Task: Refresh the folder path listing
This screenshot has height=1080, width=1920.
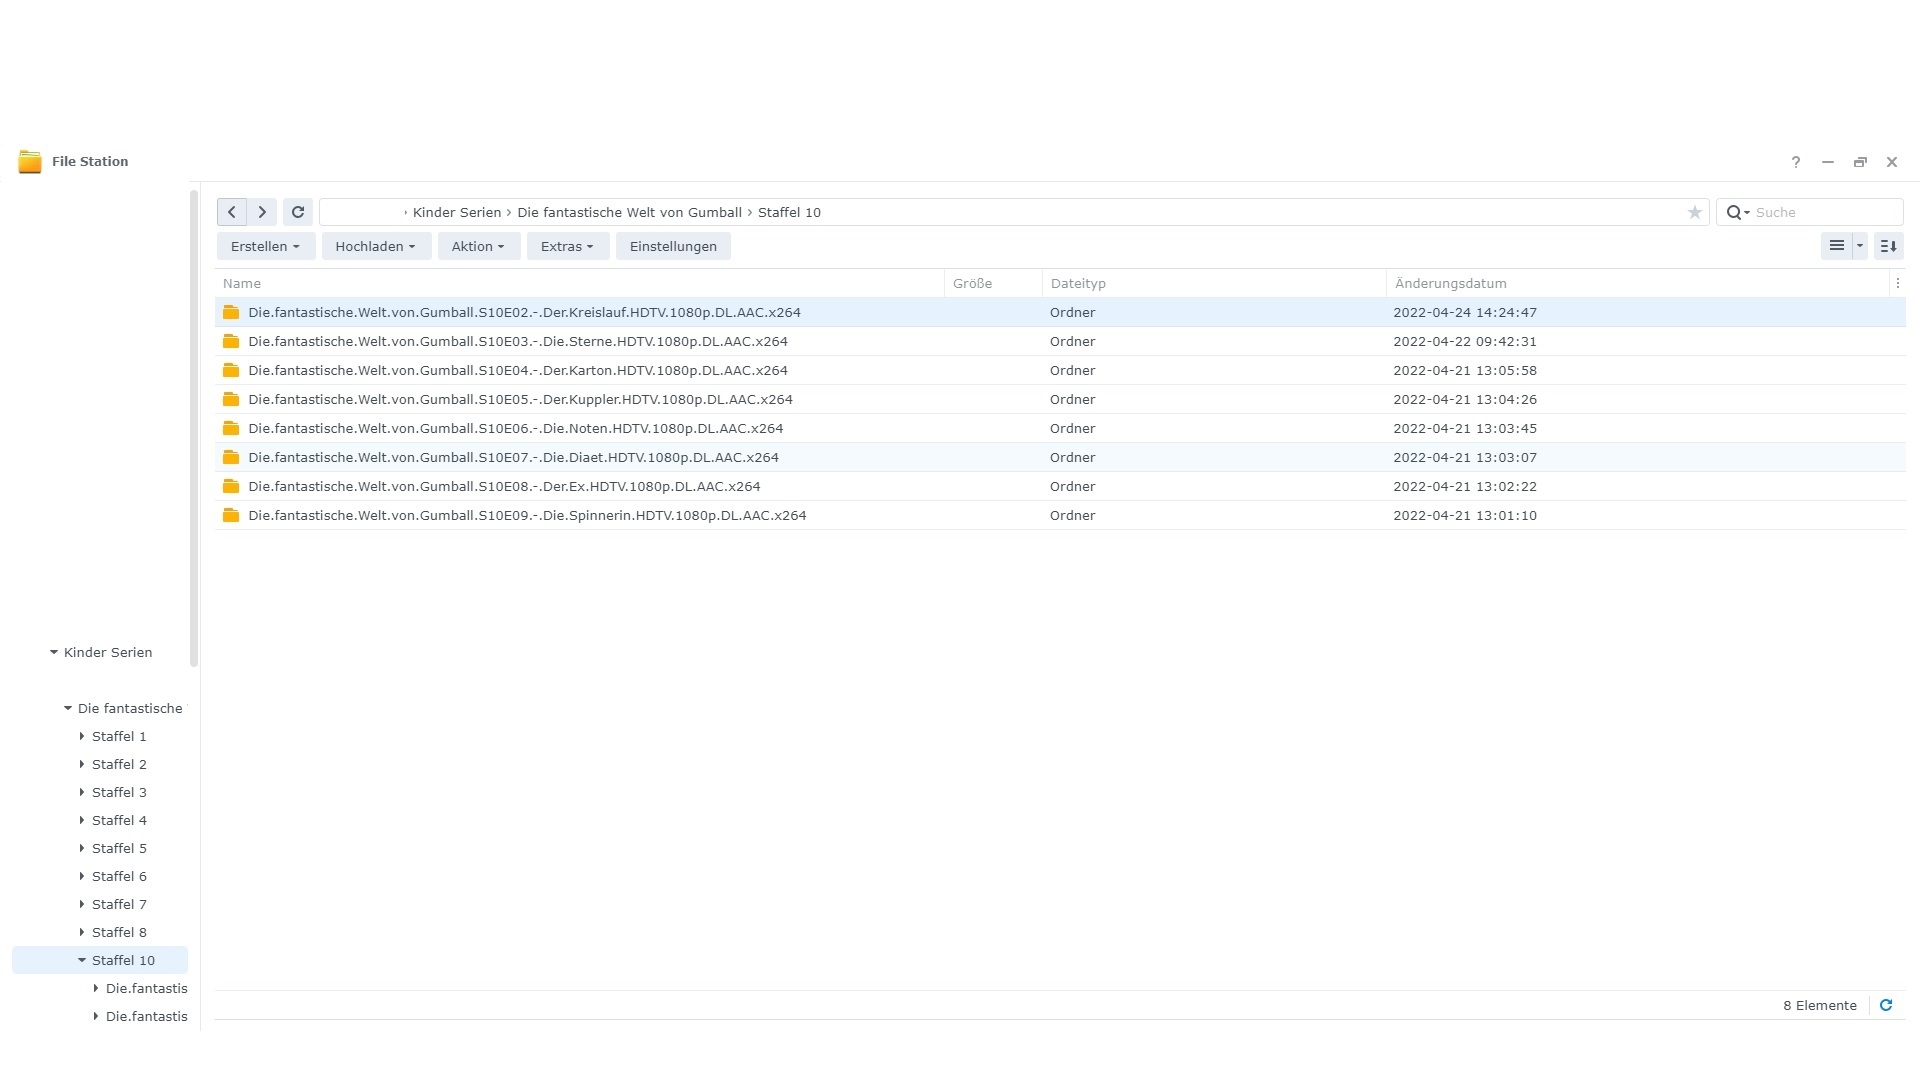Action: coord(298,212)
